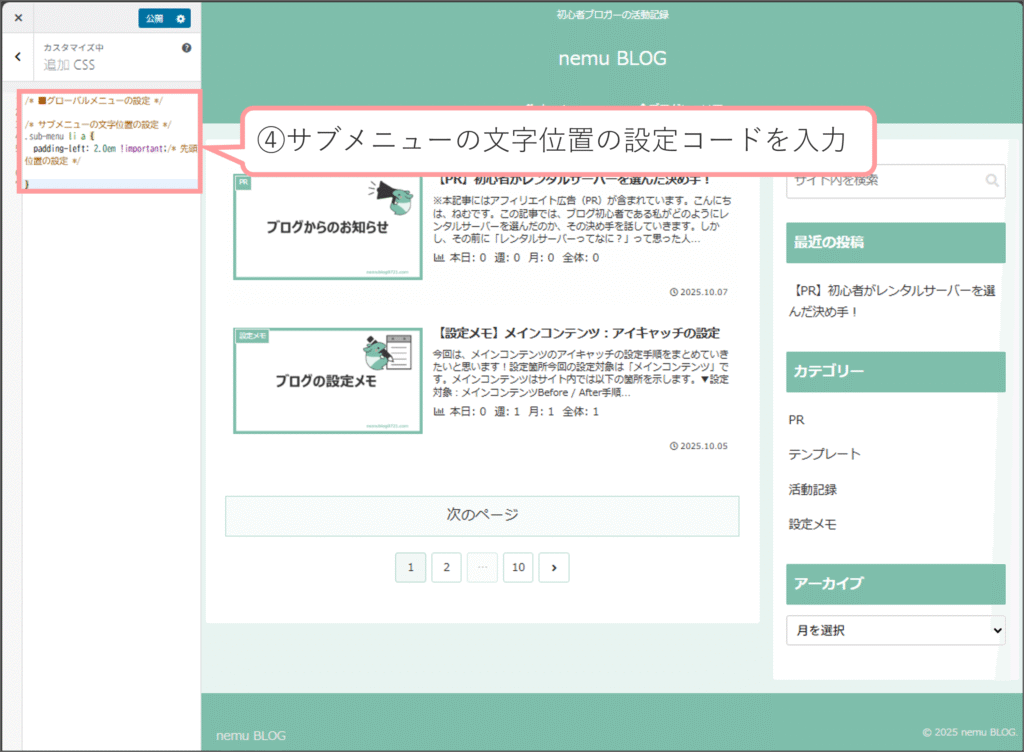This screenshot has height=752, width=1024.
Task: Select the 設定メモ category link
Action: click(x=812, y=524)
